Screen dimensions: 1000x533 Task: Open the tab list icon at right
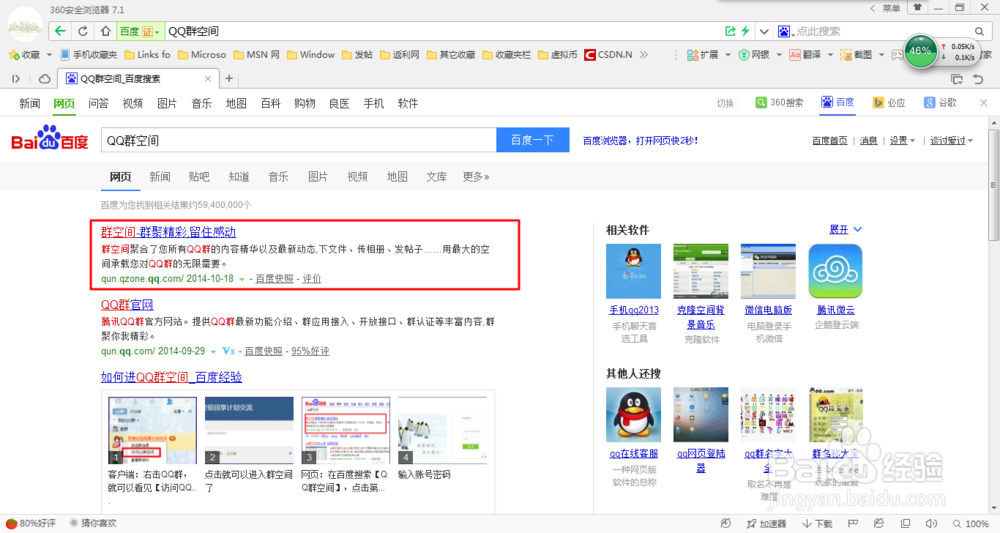pyautogui.click(x=957, y=79)
